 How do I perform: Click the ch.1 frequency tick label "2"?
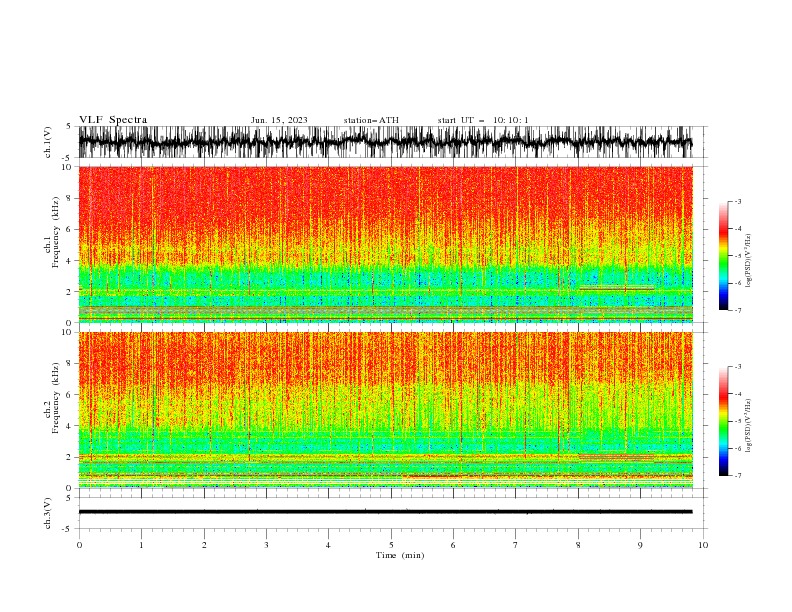[69, 292]
